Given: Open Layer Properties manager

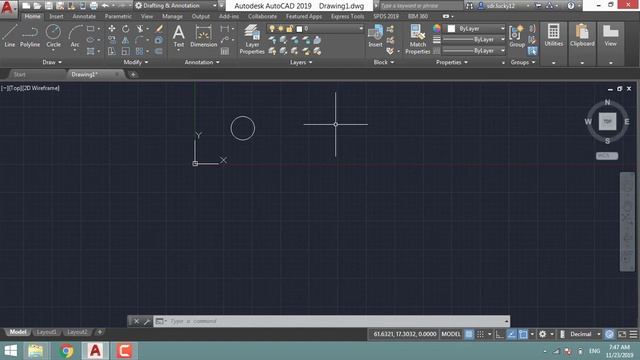Looking at the screenshot, I should click(252, 39).
